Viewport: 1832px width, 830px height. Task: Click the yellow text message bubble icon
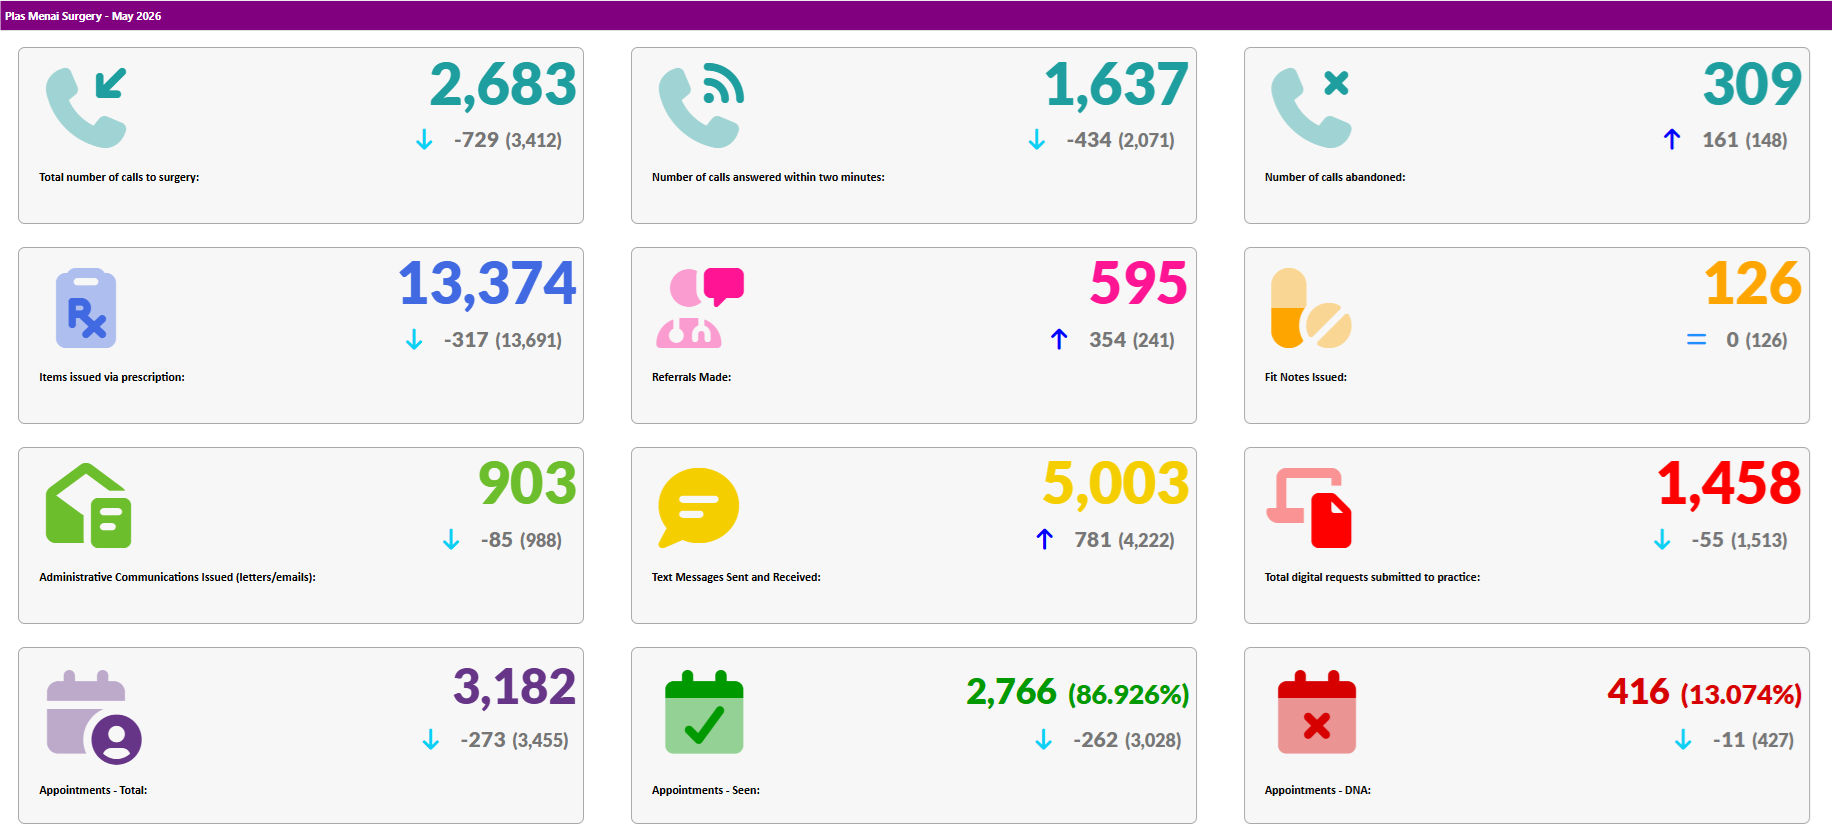coord(698,507)
